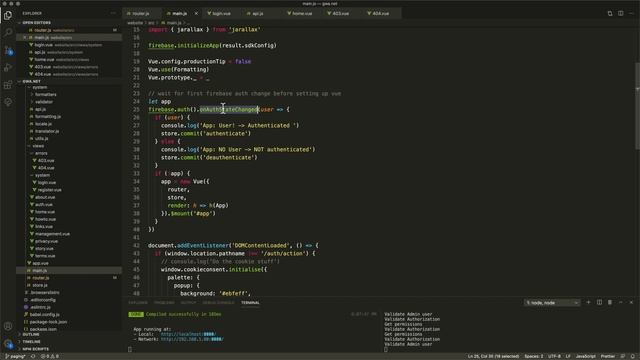Open babel.config.js in the file tree

[44, 315]
